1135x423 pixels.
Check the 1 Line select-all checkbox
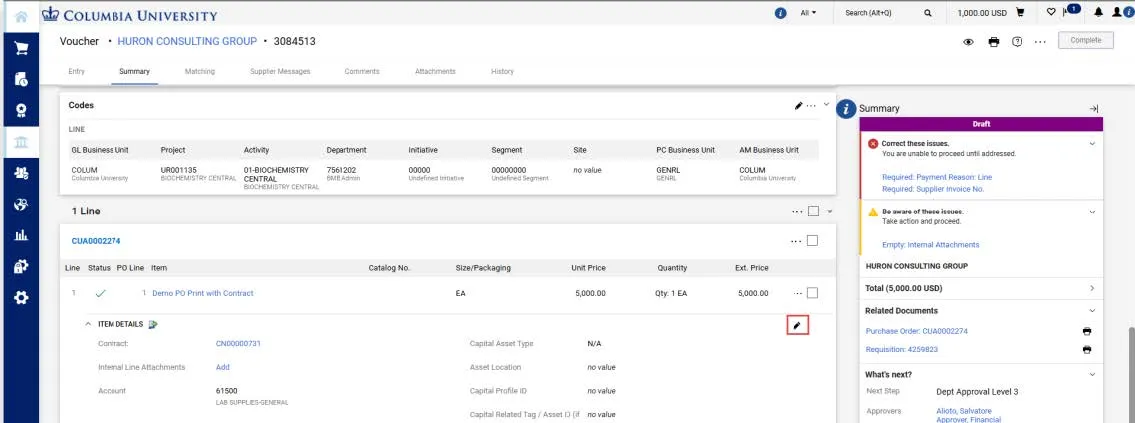pos(813,212)
